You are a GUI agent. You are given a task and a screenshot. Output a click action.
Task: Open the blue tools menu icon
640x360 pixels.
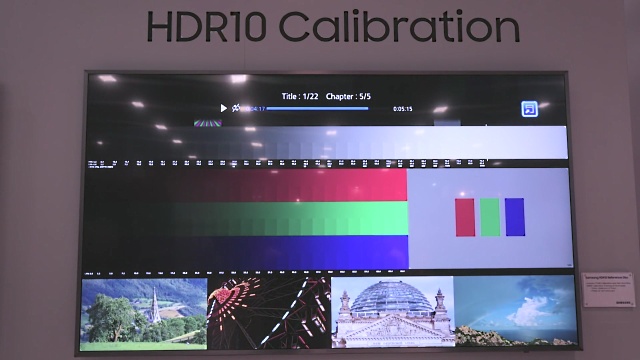(529, 109)
